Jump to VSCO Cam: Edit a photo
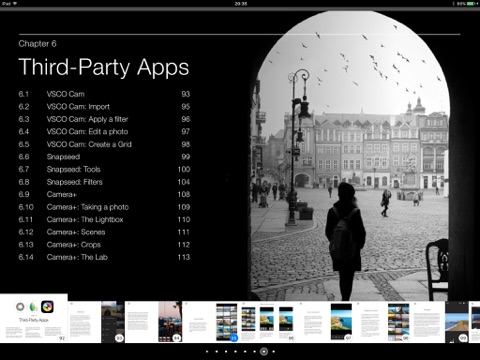This screenshot has height=360, width=480. 104,132
